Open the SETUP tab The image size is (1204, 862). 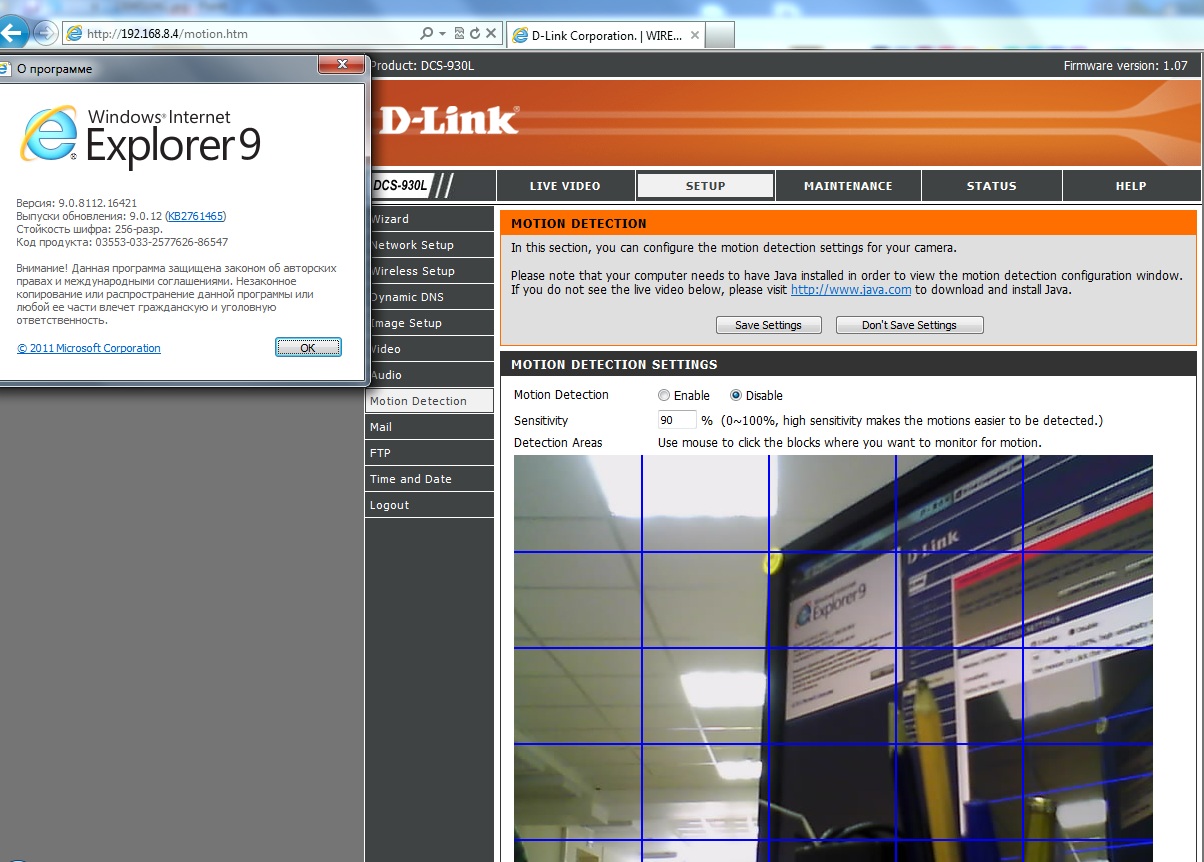[x=705, y=186]
